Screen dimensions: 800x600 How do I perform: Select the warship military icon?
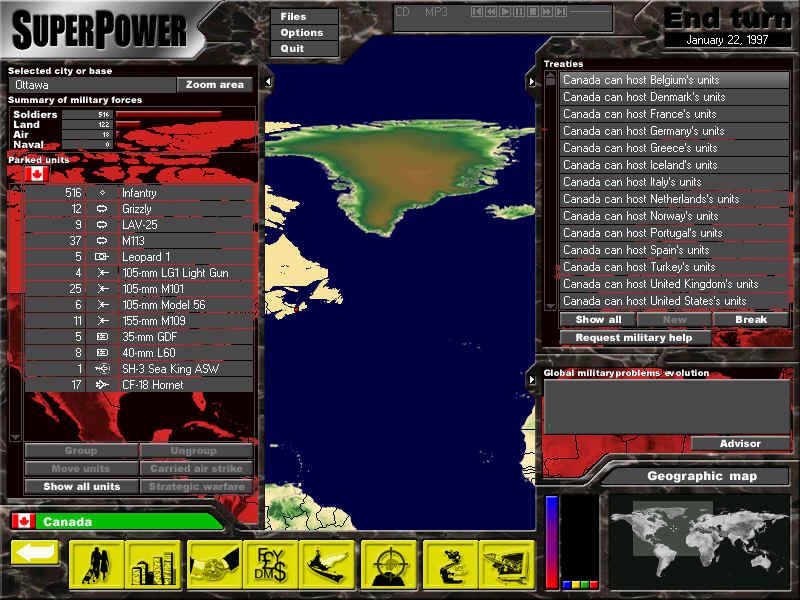(329, 565)
